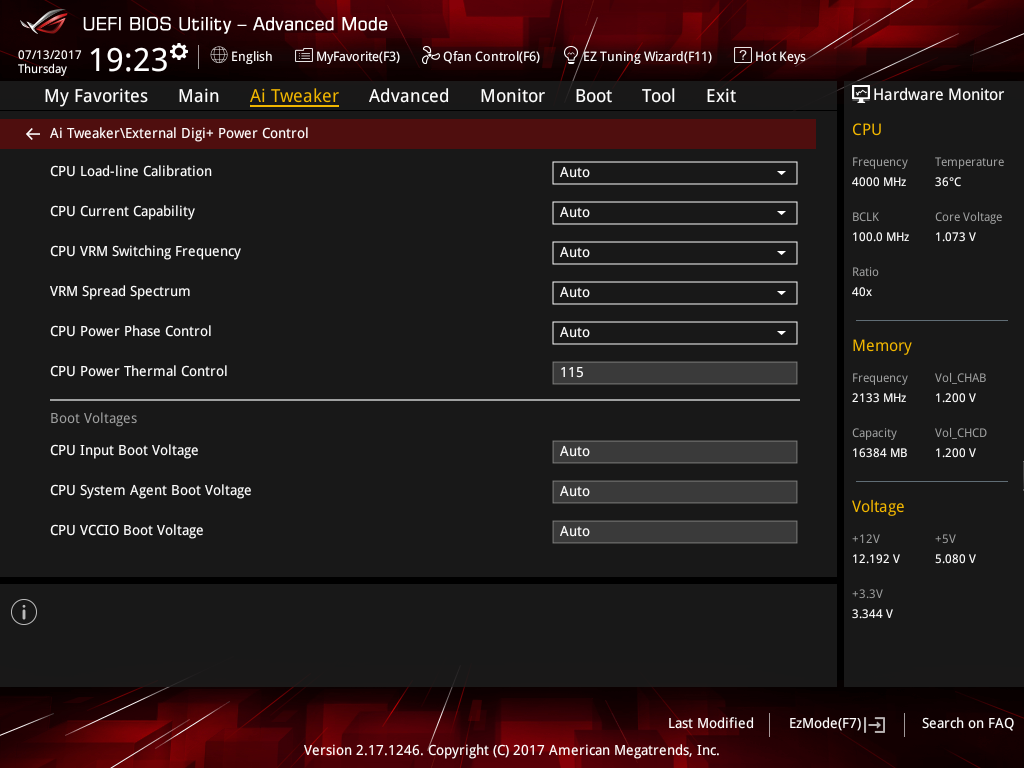Click the 100.0 MHz BCLK value
Viewport: 1024px width, 768px height.
[880, 237]
